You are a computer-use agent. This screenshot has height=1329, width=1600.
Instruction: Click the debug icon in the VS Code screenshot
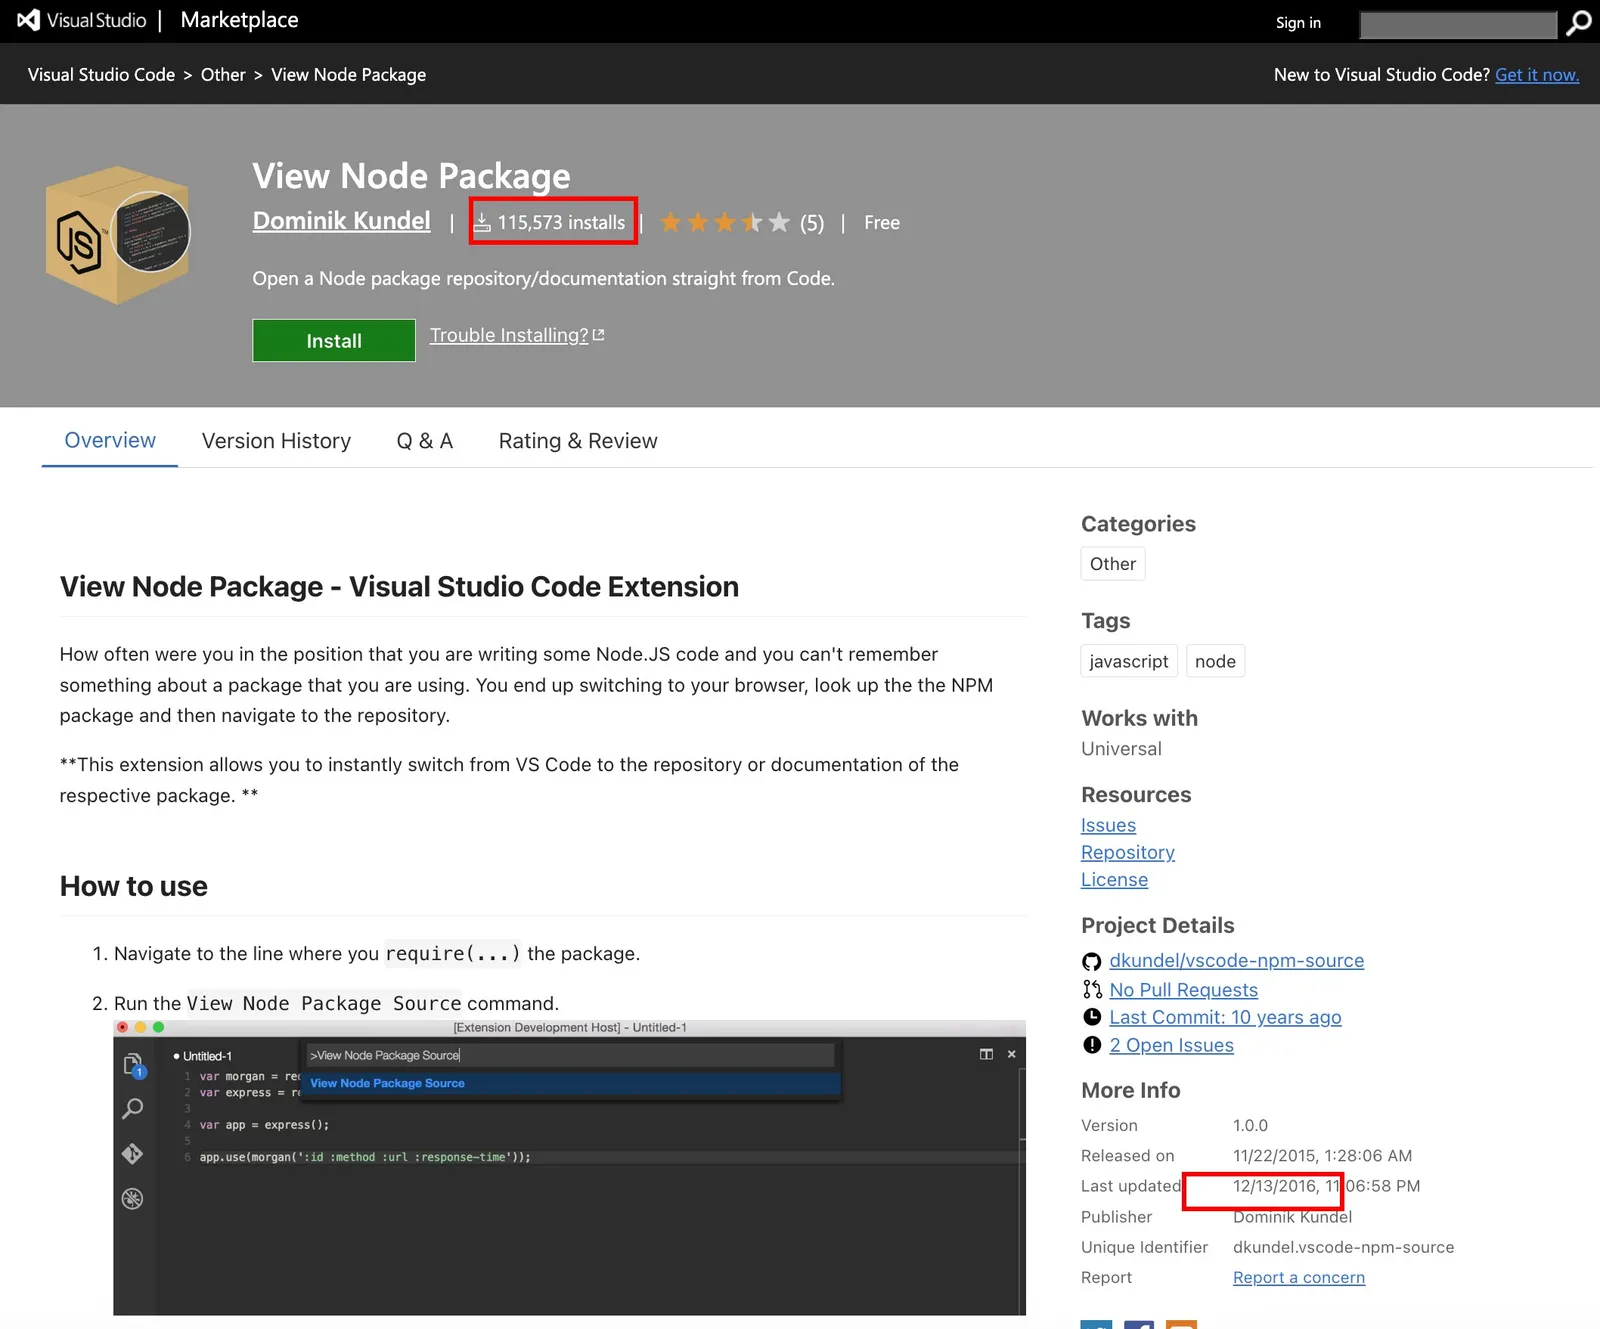point(132,1199)
